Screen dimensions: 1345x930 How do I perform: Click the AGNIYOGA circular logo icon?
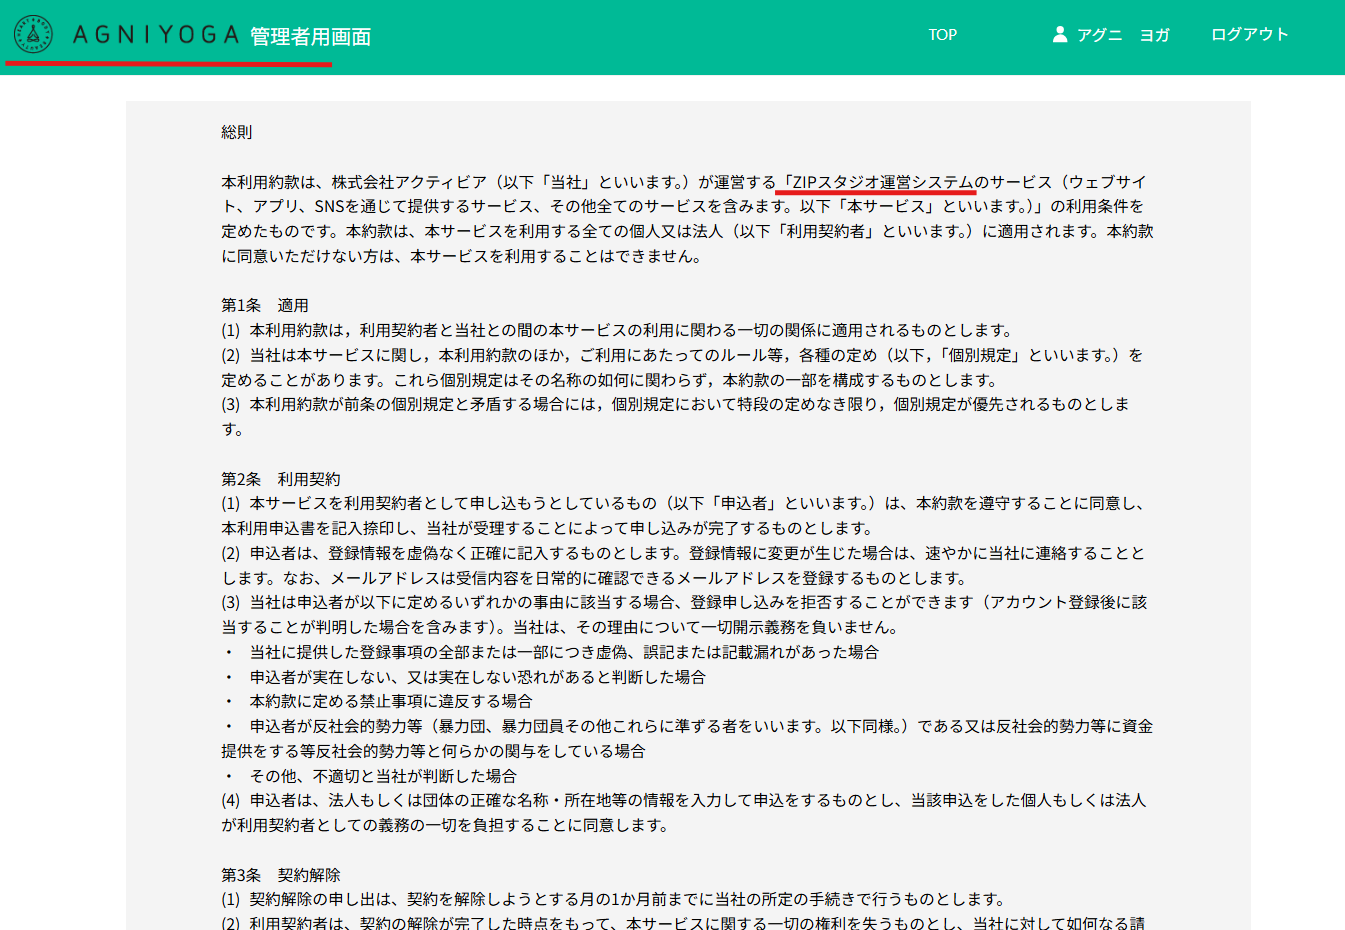point(33,35)
